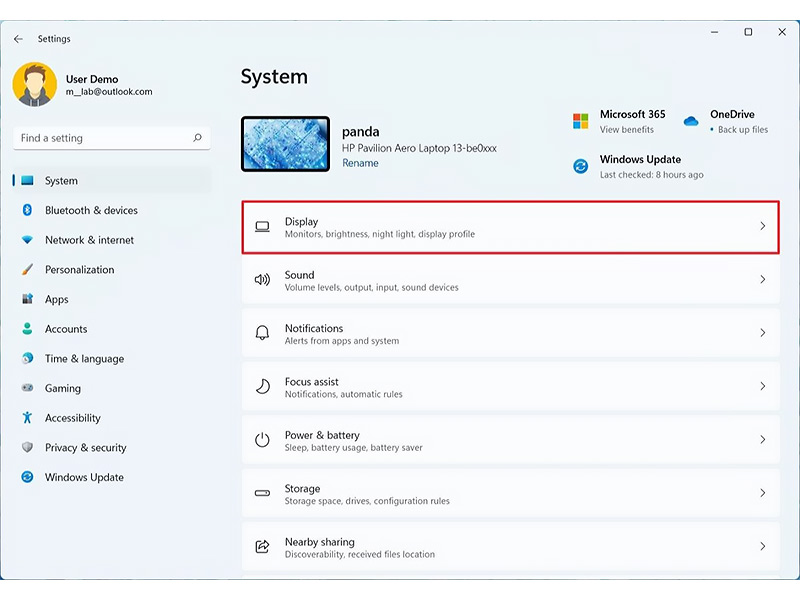Image resolution: width=800 pixels, height=600 pixels.
Task: Click the Accessibility figure icon
Action: (27, 417)
